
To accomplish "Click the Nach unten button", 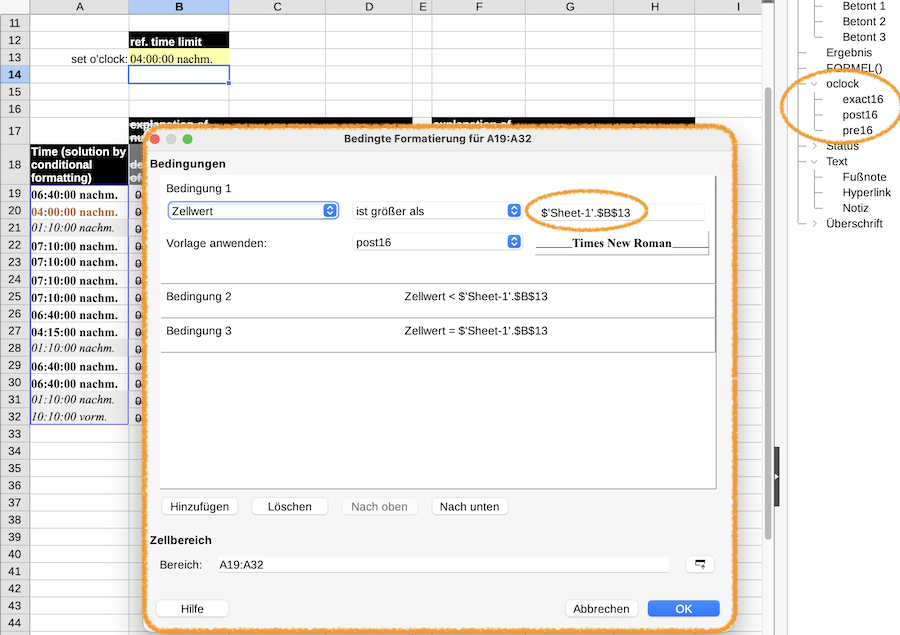I will coord(470,506).
